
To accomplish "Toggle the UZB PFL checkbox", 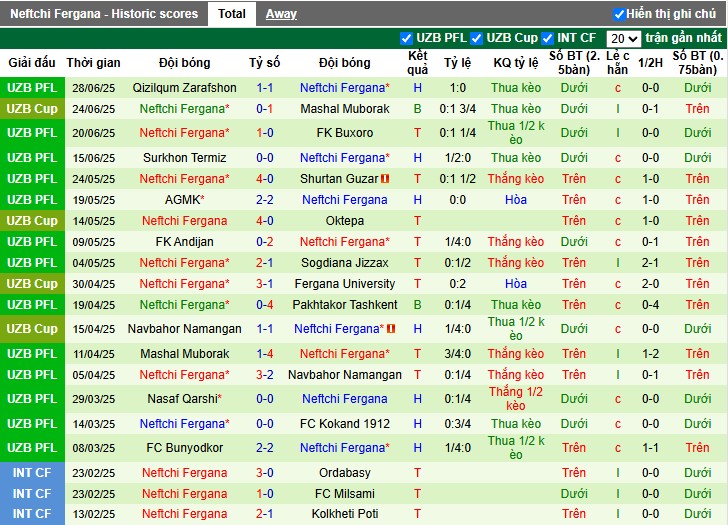I will tap(406, 38).
